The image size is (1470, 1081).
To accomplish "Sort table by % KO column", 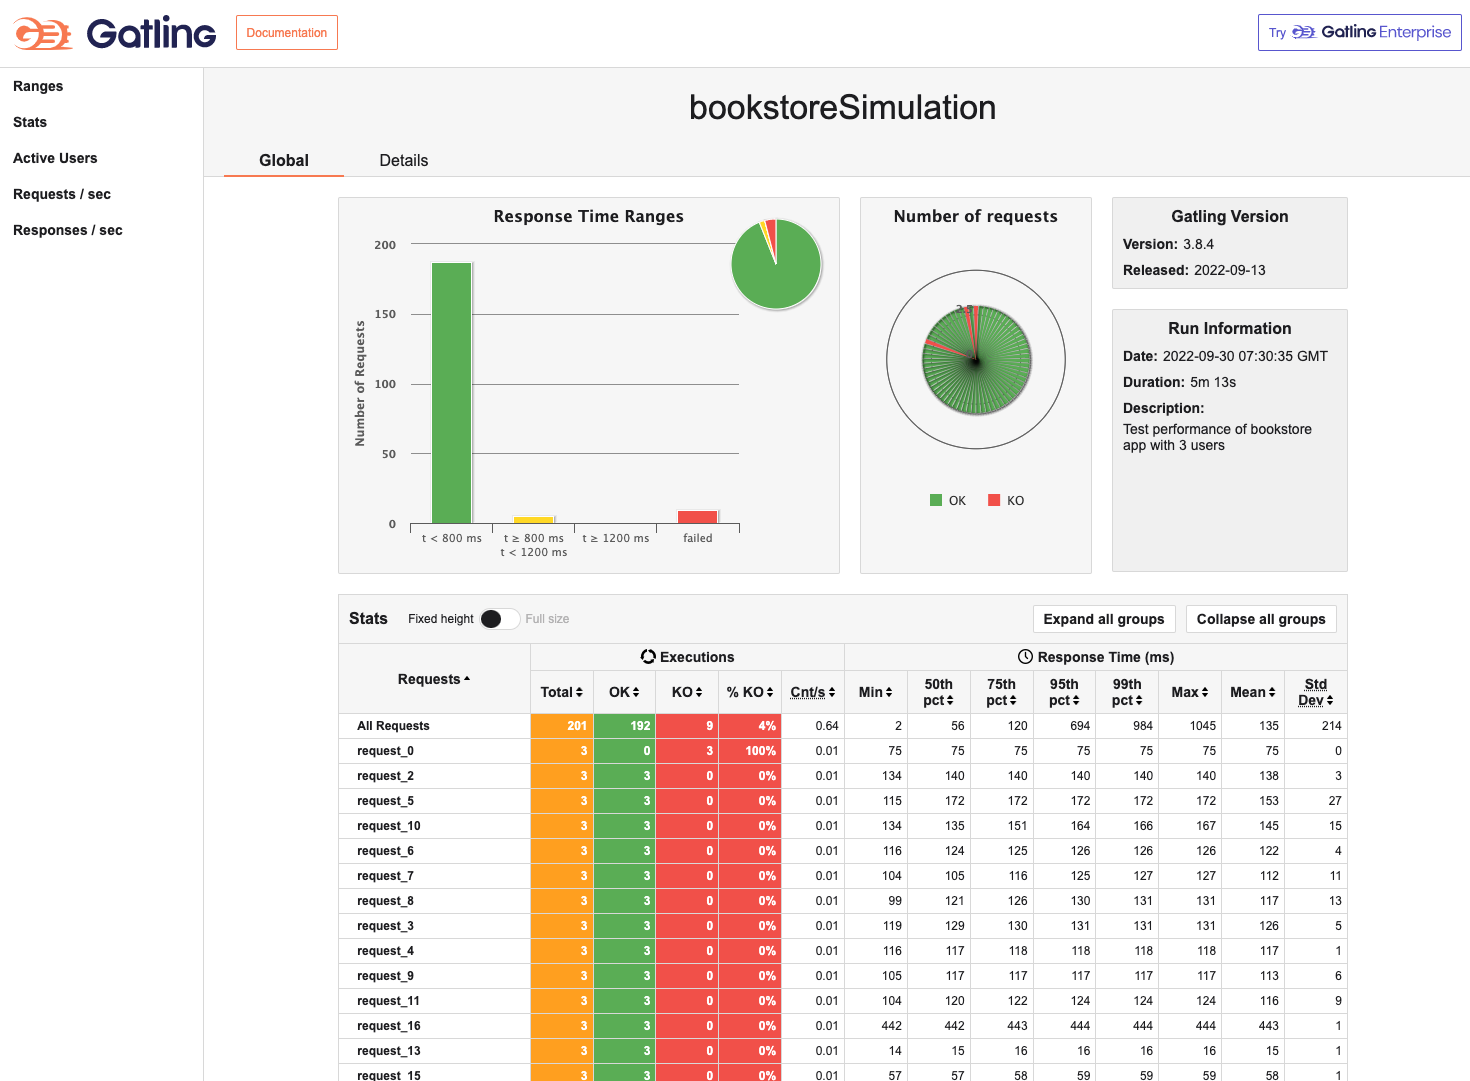I will coord(750,692).
